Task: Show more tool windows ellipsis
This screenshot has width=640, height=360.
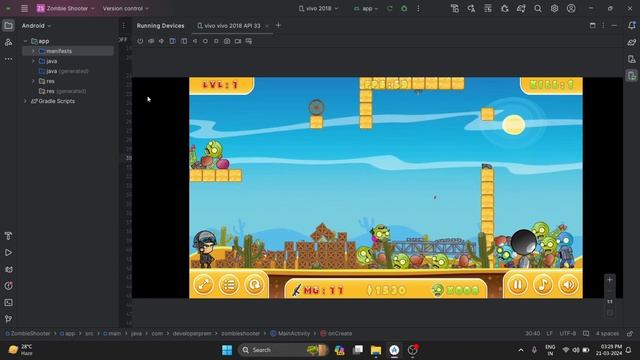Action: click(x=8, y=59)
